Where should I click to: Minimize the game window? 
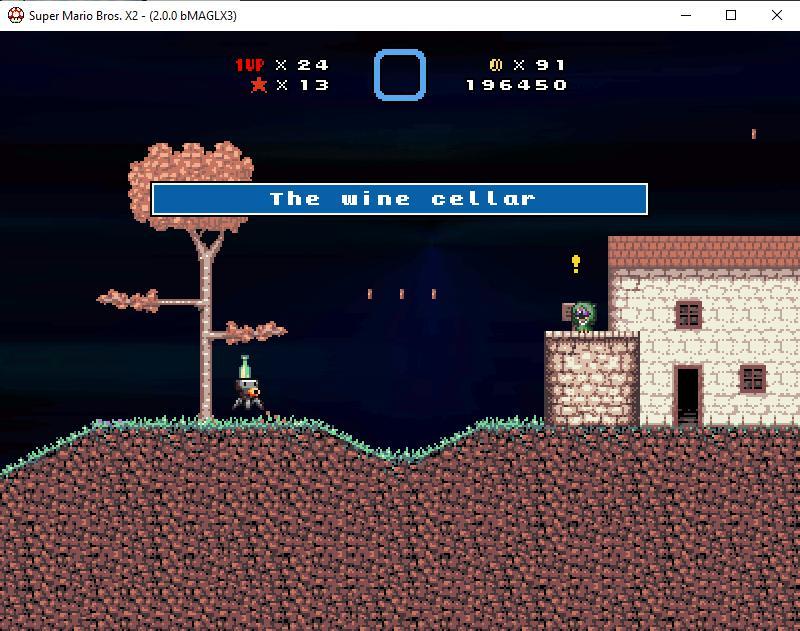pos(685,15)
